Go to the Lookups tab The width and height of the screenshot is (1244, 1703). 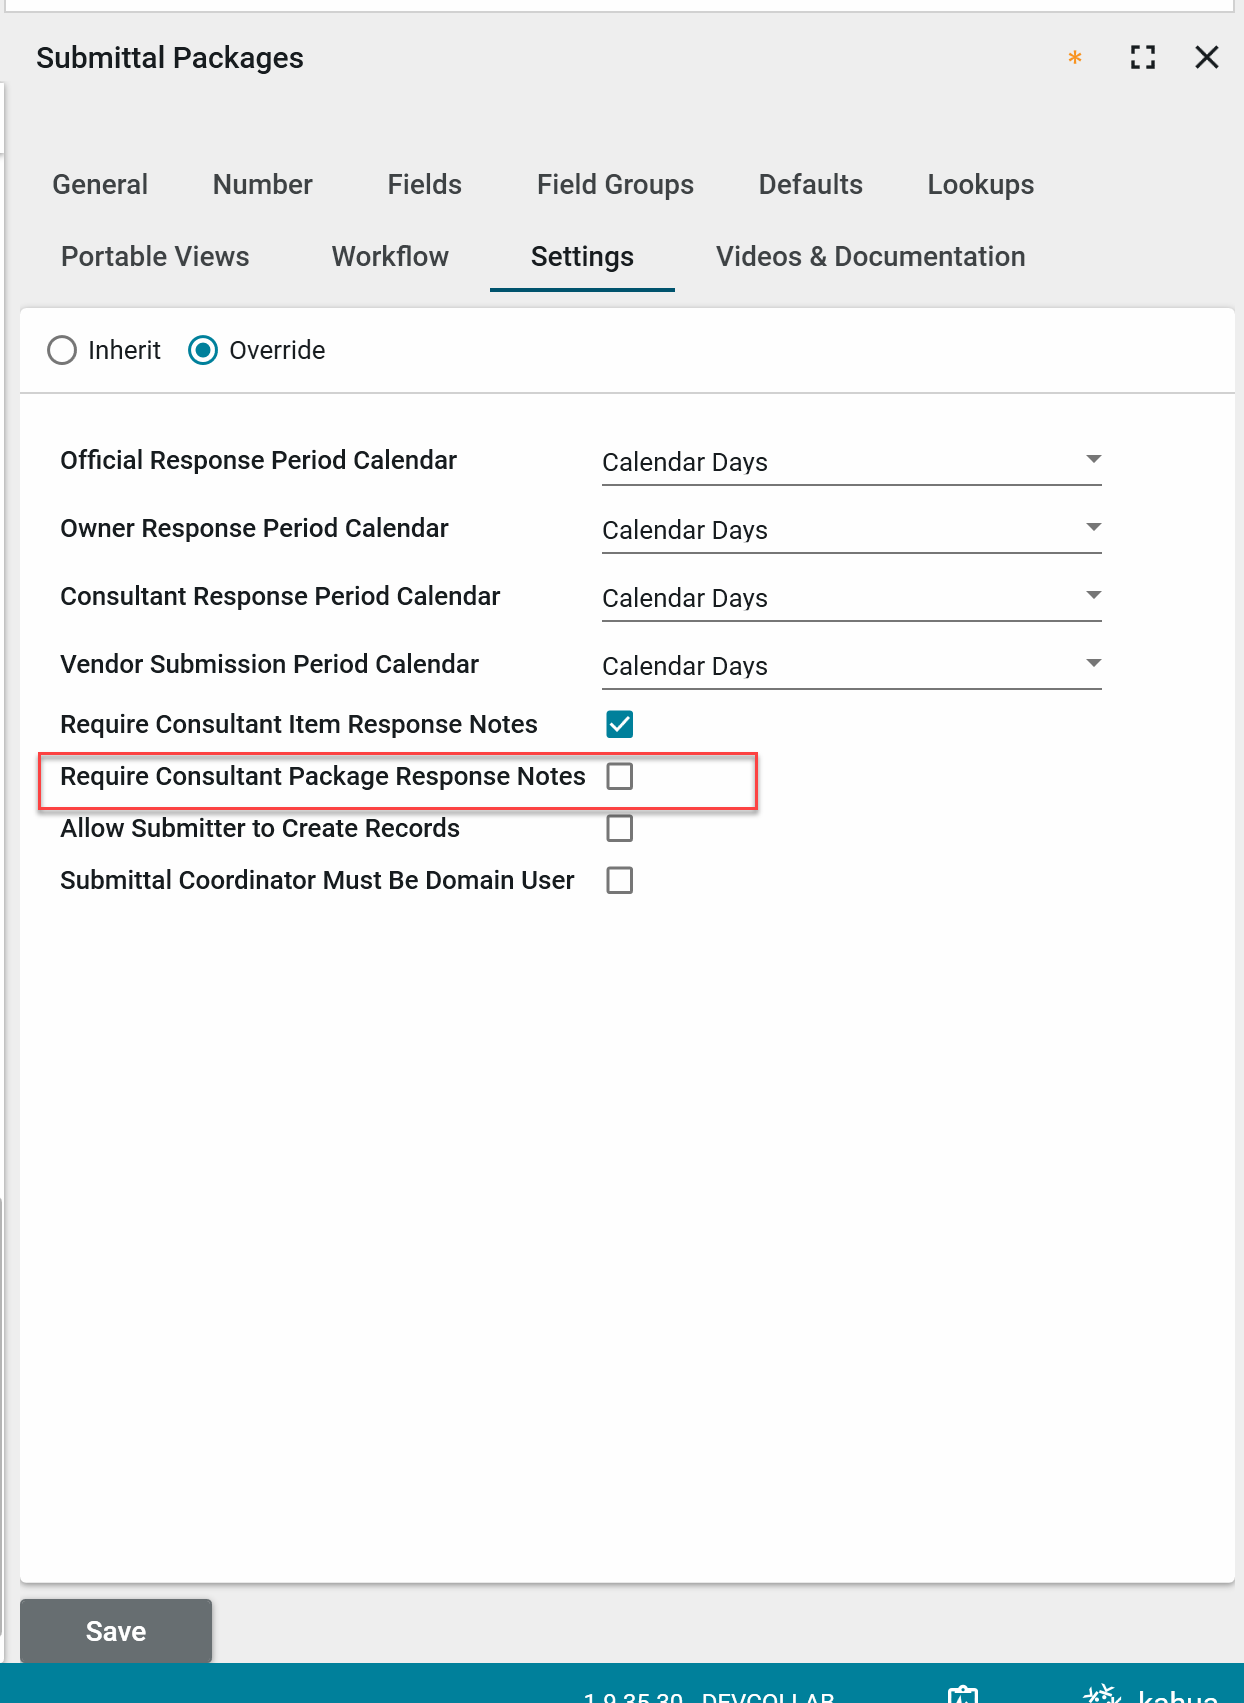click(x=980, y=185)
